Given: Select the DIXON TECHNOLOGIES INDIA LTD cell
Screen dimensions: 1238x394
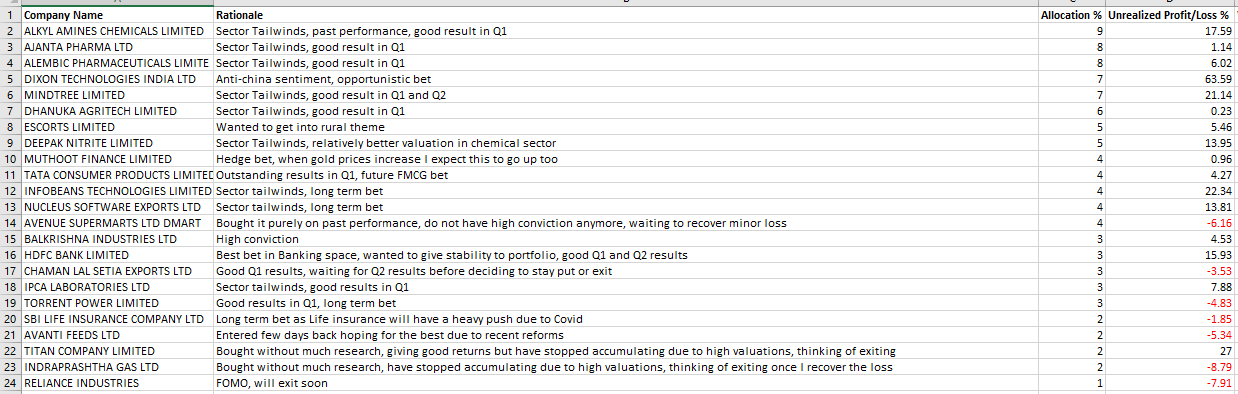Looking at the screenshot, I should point(117,79).
